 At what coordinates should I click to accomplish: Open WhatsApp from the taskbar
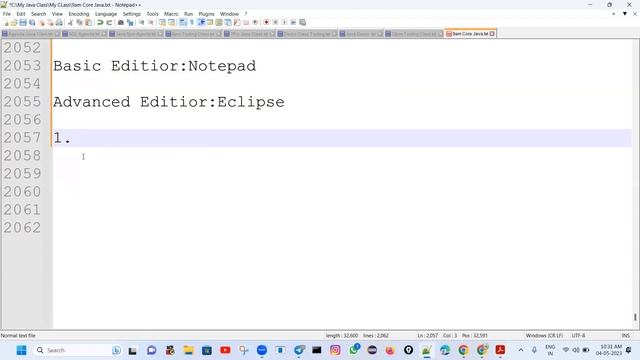pyautogui.click(x=353, y=350)
